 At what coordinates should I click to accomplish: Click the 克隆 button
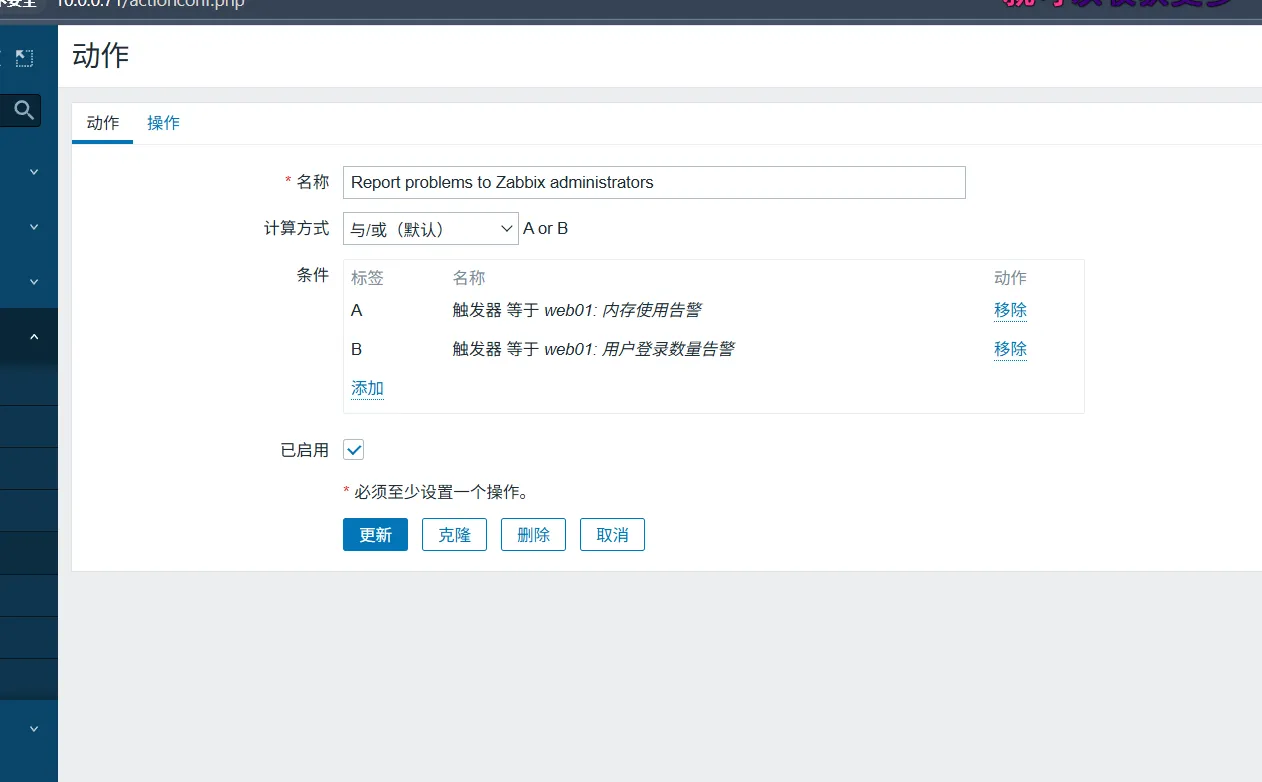[x=454, y=535]
